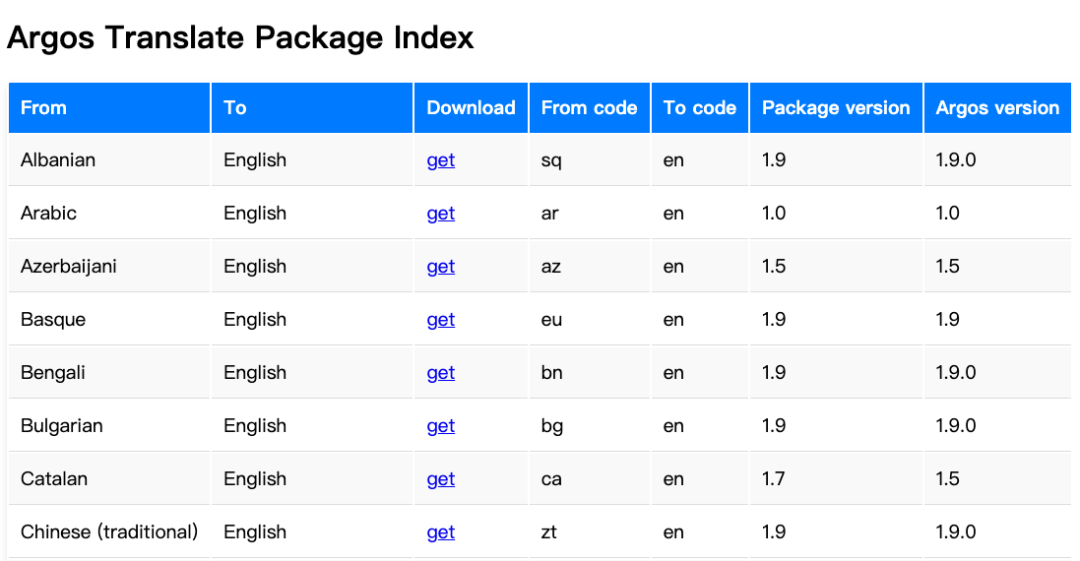Click the Argos version column header
The image size is (1080, 561).
997,108
